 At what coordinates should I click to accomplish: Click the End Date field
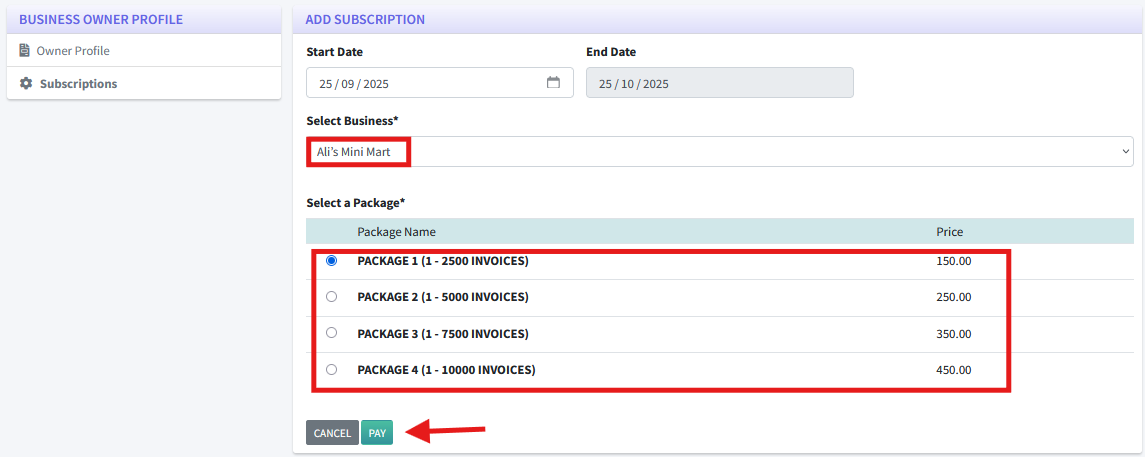coord(719,83)
